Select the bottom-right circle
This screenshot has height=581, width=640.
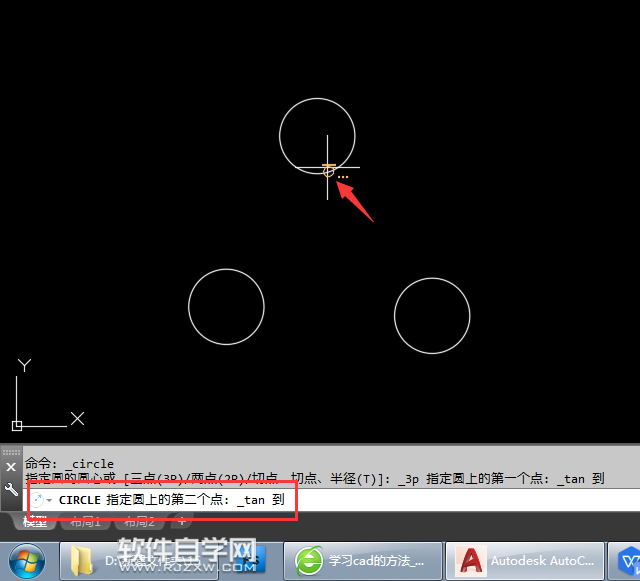(432, 316)
